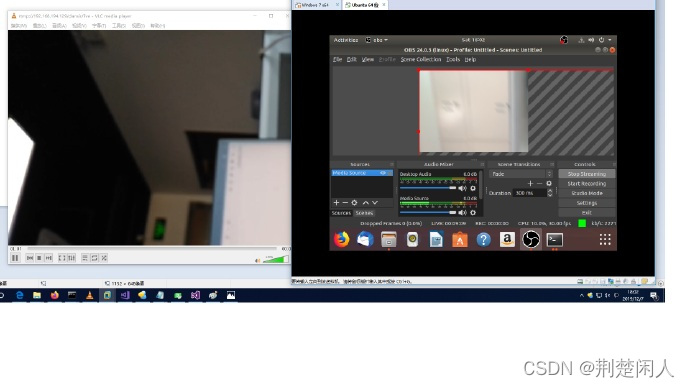
Task: Open the Help icon in the dock
Action: tap(484, 240)
